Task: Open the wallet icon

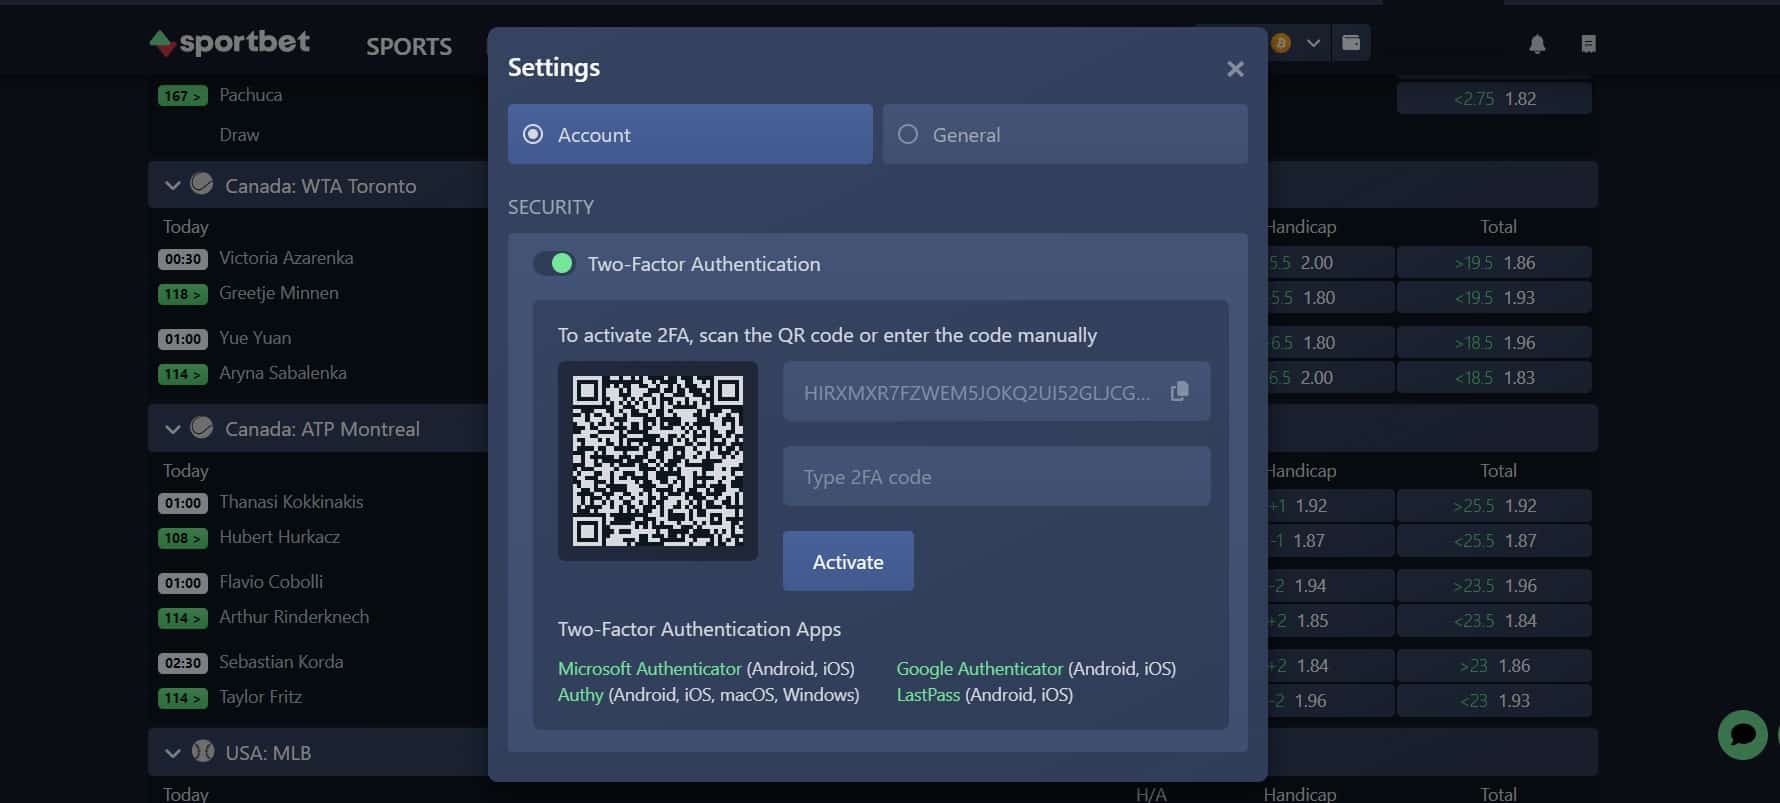Action: point(1351,43)
